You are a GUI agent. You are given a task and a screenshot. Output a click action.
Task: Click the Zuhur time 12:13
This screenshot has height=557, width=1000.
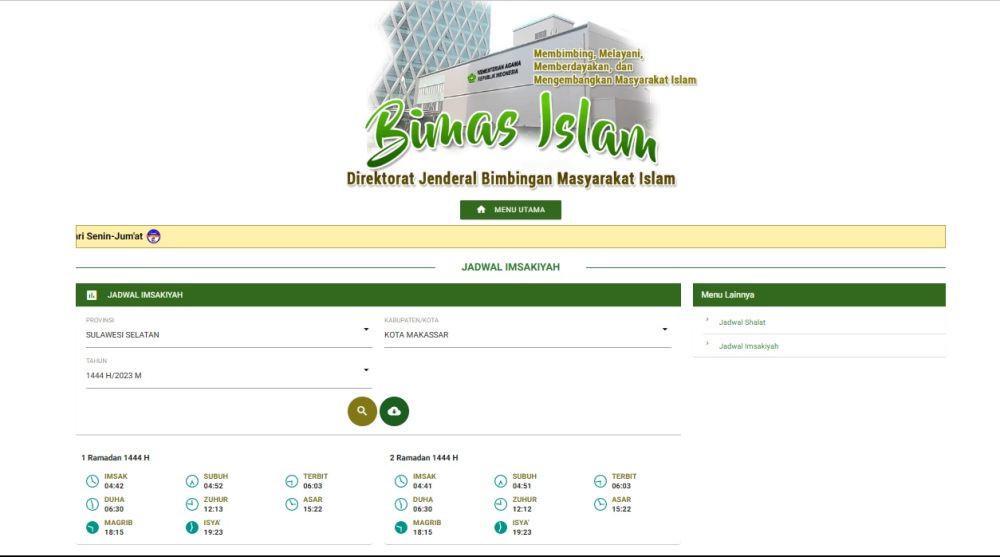pos(214,509)
